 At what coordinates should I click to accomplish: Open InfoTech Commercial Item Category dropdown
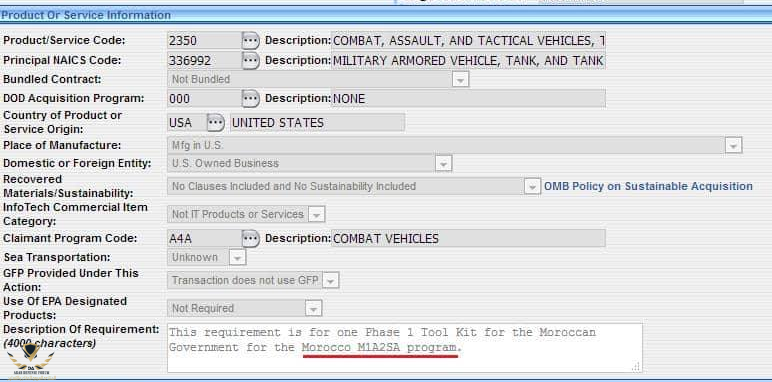coord(317,215)
